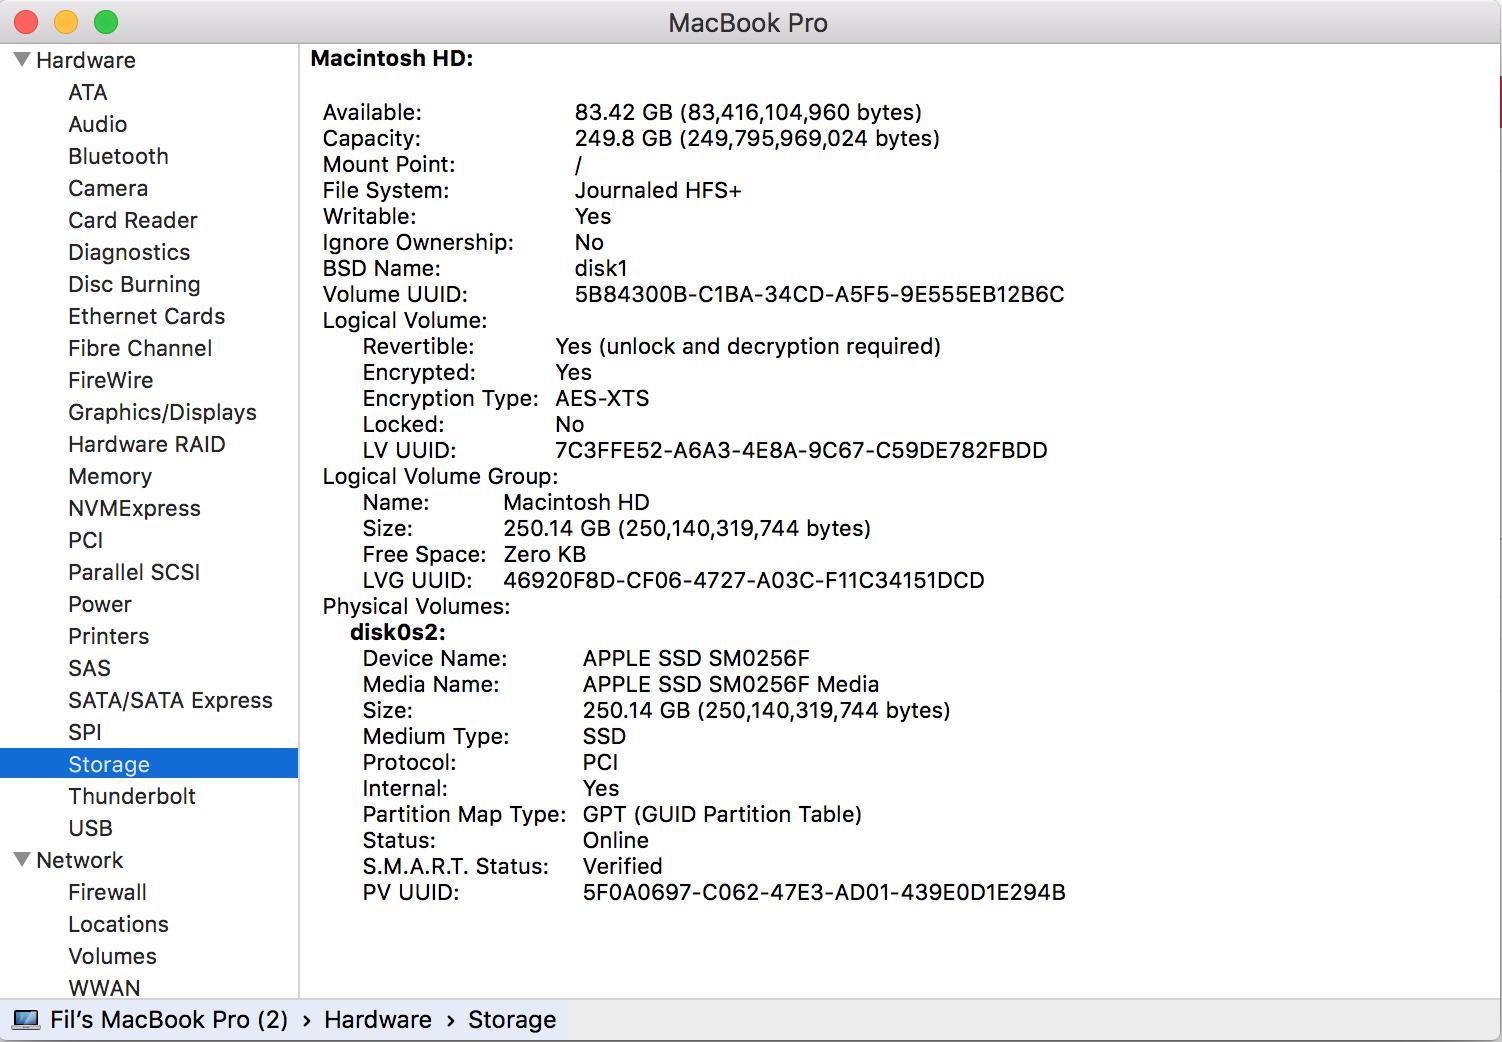Click the Journaled HFS+ file system value

click(658, 190)
